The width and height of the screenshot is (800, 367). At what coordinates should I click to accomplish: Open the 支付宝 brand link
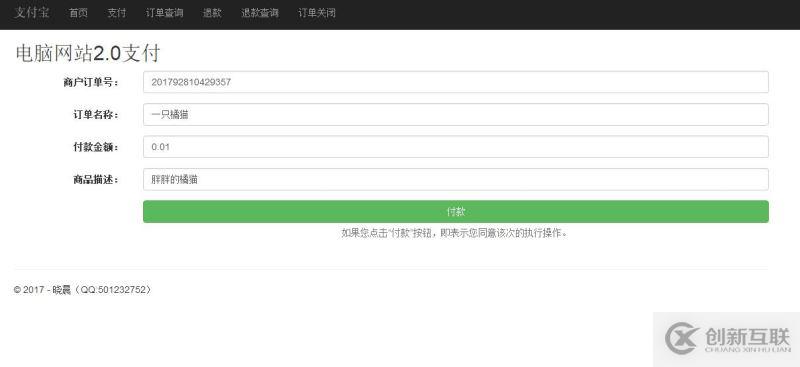(32, 13)
